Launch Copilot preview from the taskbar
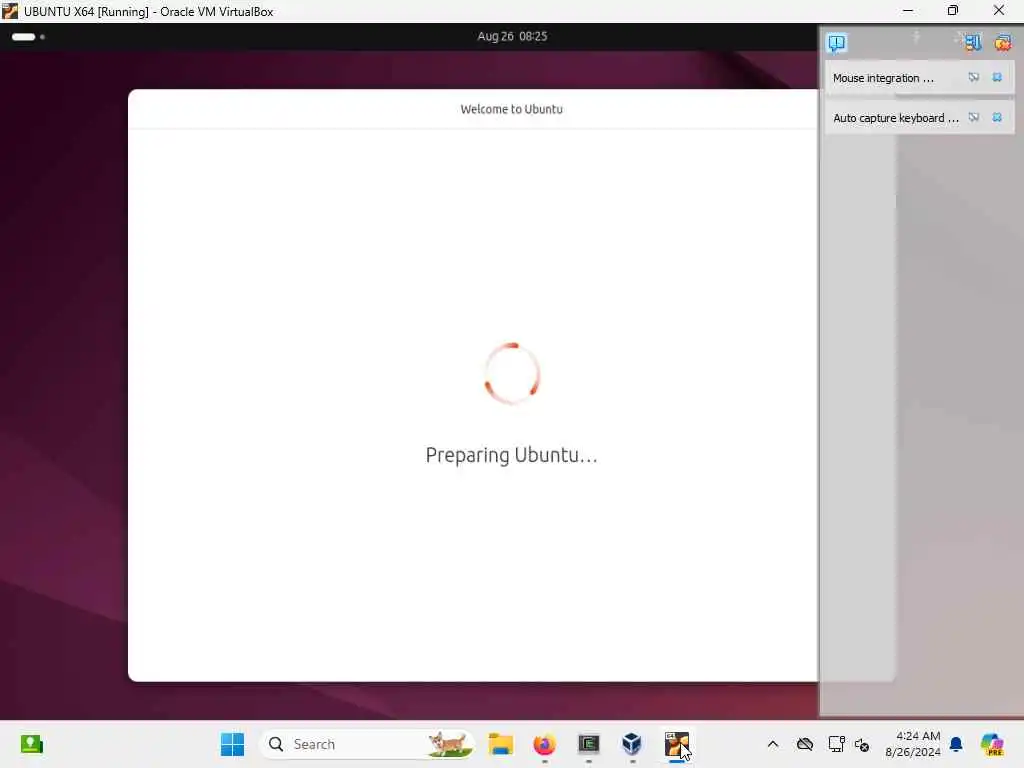1024x768 pixels. 992,744
